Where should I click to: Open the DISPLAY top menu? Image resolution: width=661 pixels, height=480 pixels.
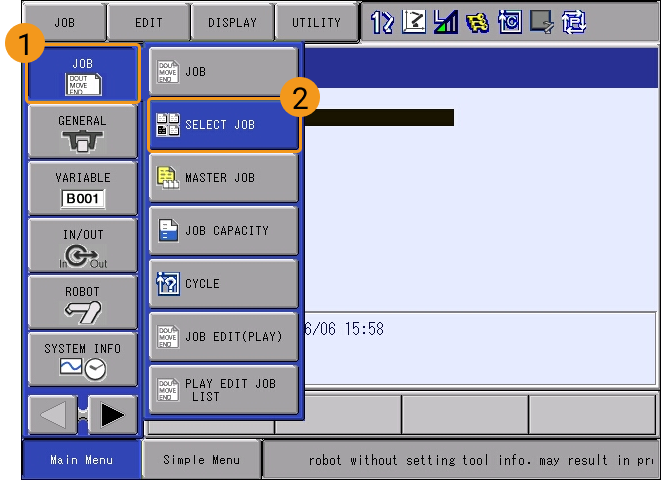[x=232, y=22]
